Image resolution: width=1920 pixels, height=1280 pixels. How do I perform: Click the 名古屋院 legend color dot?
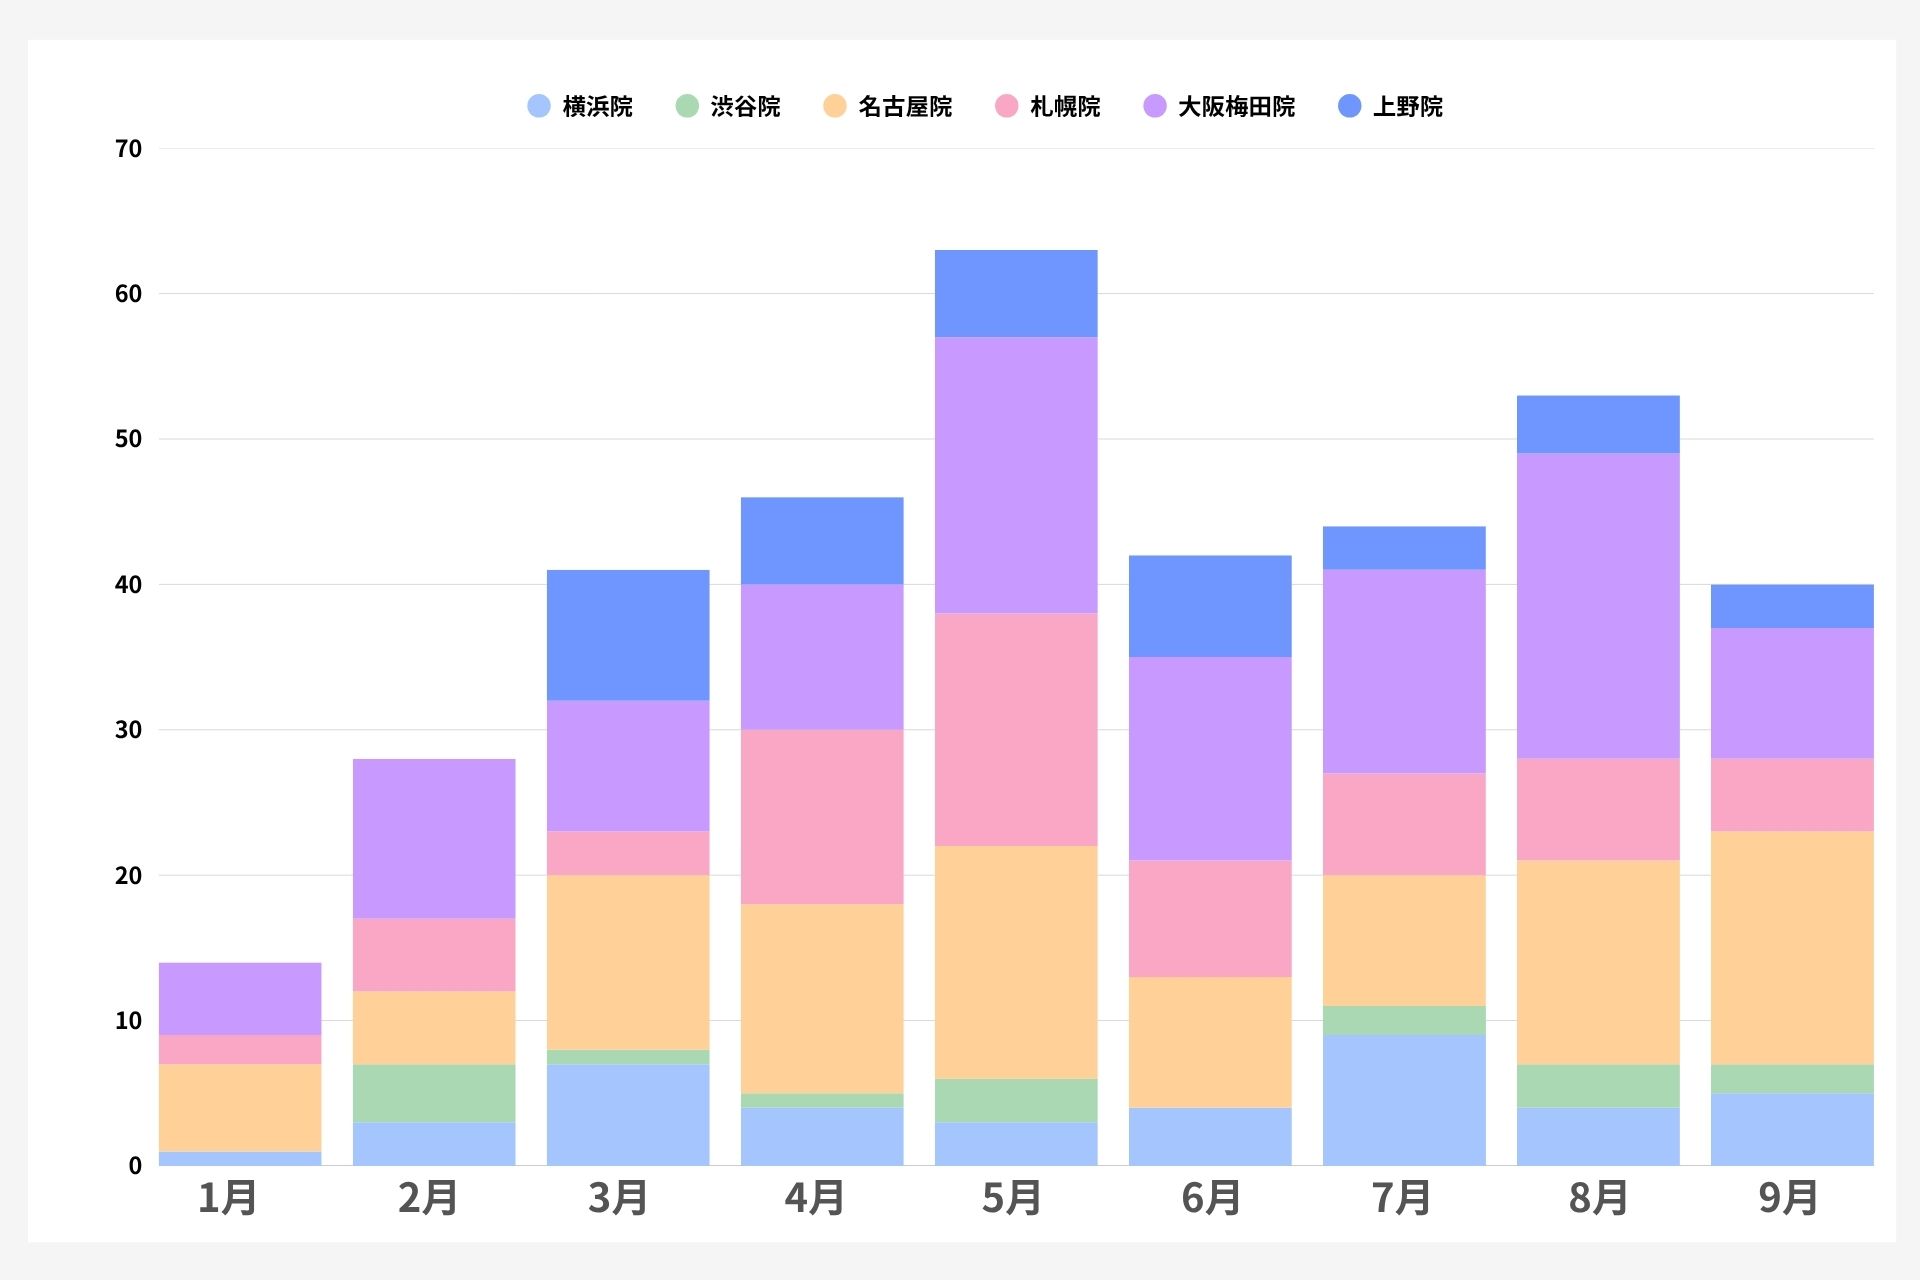835,106
